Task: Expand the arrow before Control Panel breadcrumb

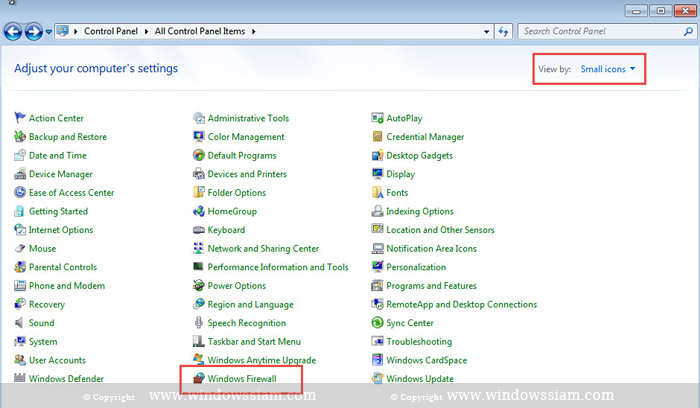Action: point(75,31)
